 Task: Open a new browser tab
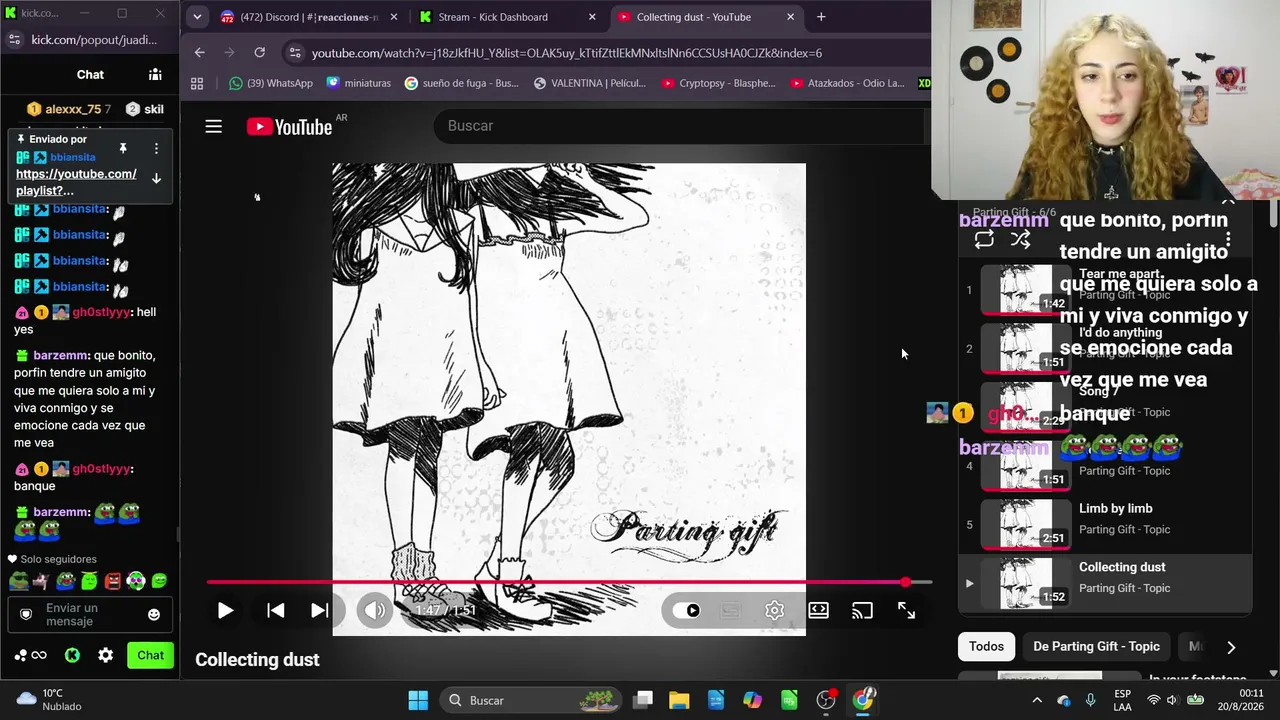[821, 17]
